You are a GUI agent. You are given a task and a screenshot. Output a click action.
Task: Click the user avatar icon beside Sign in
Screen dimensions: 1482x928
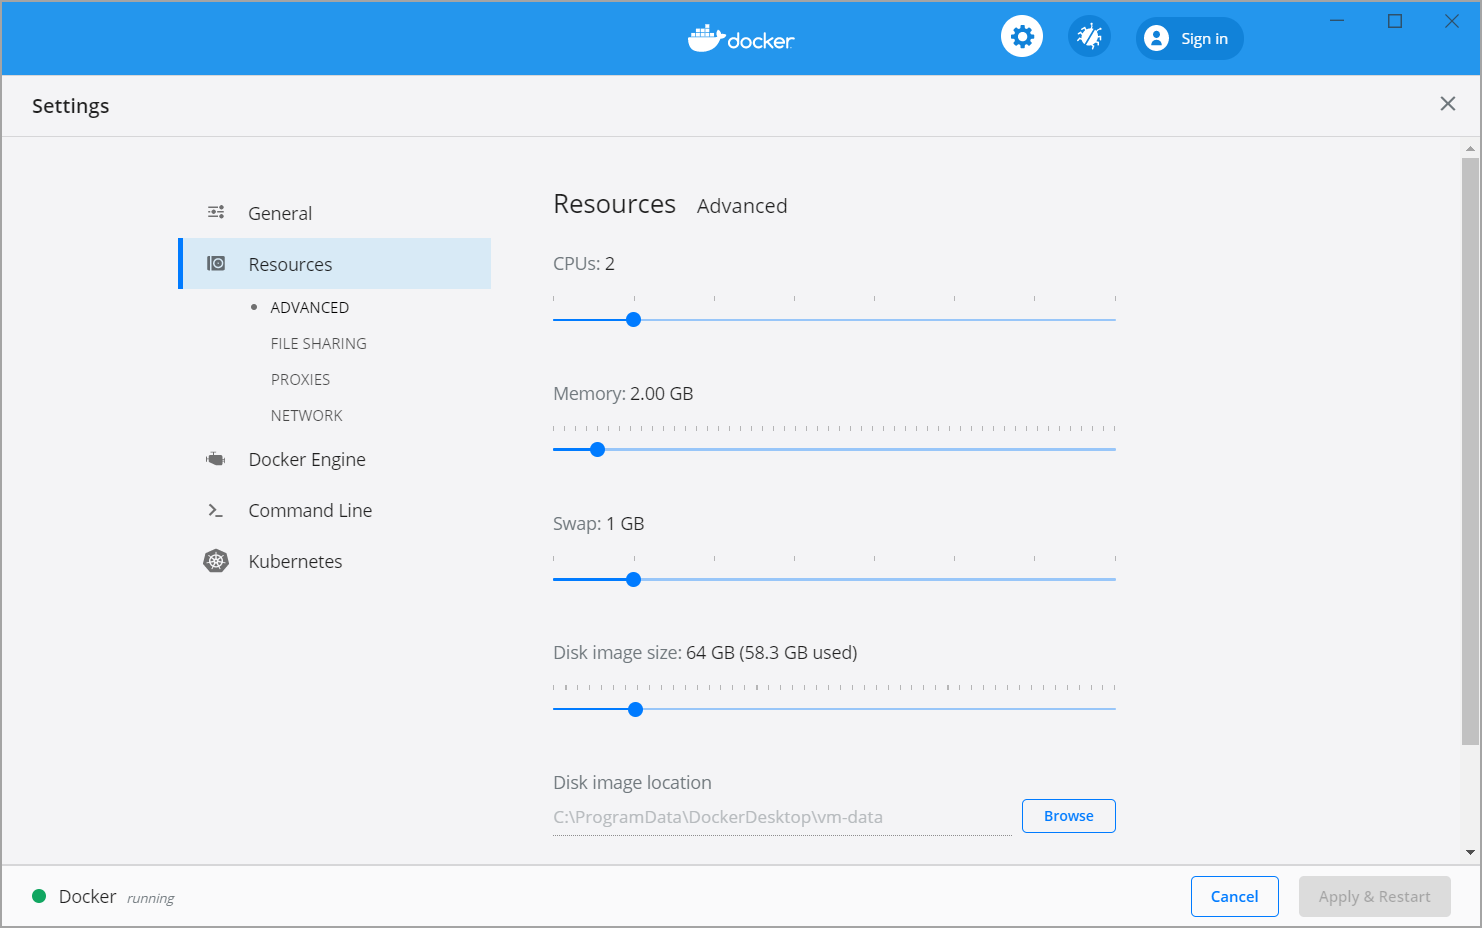point(1156,38)
